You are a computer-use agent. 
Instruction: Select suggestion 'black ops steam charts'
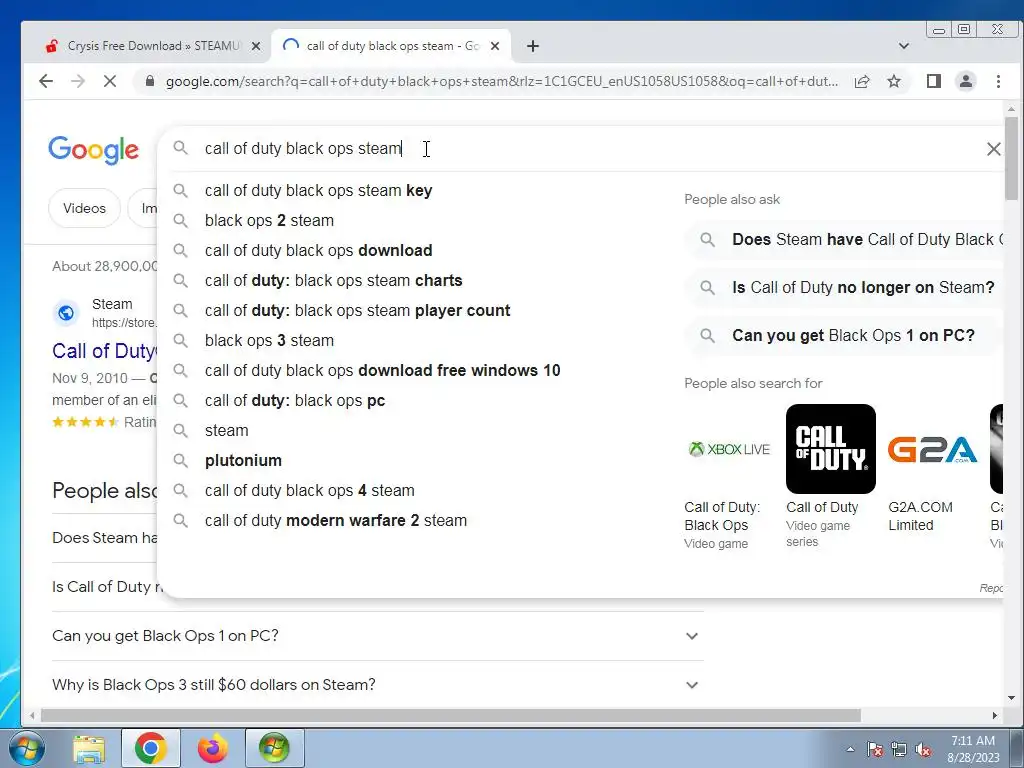pos(333,280)
